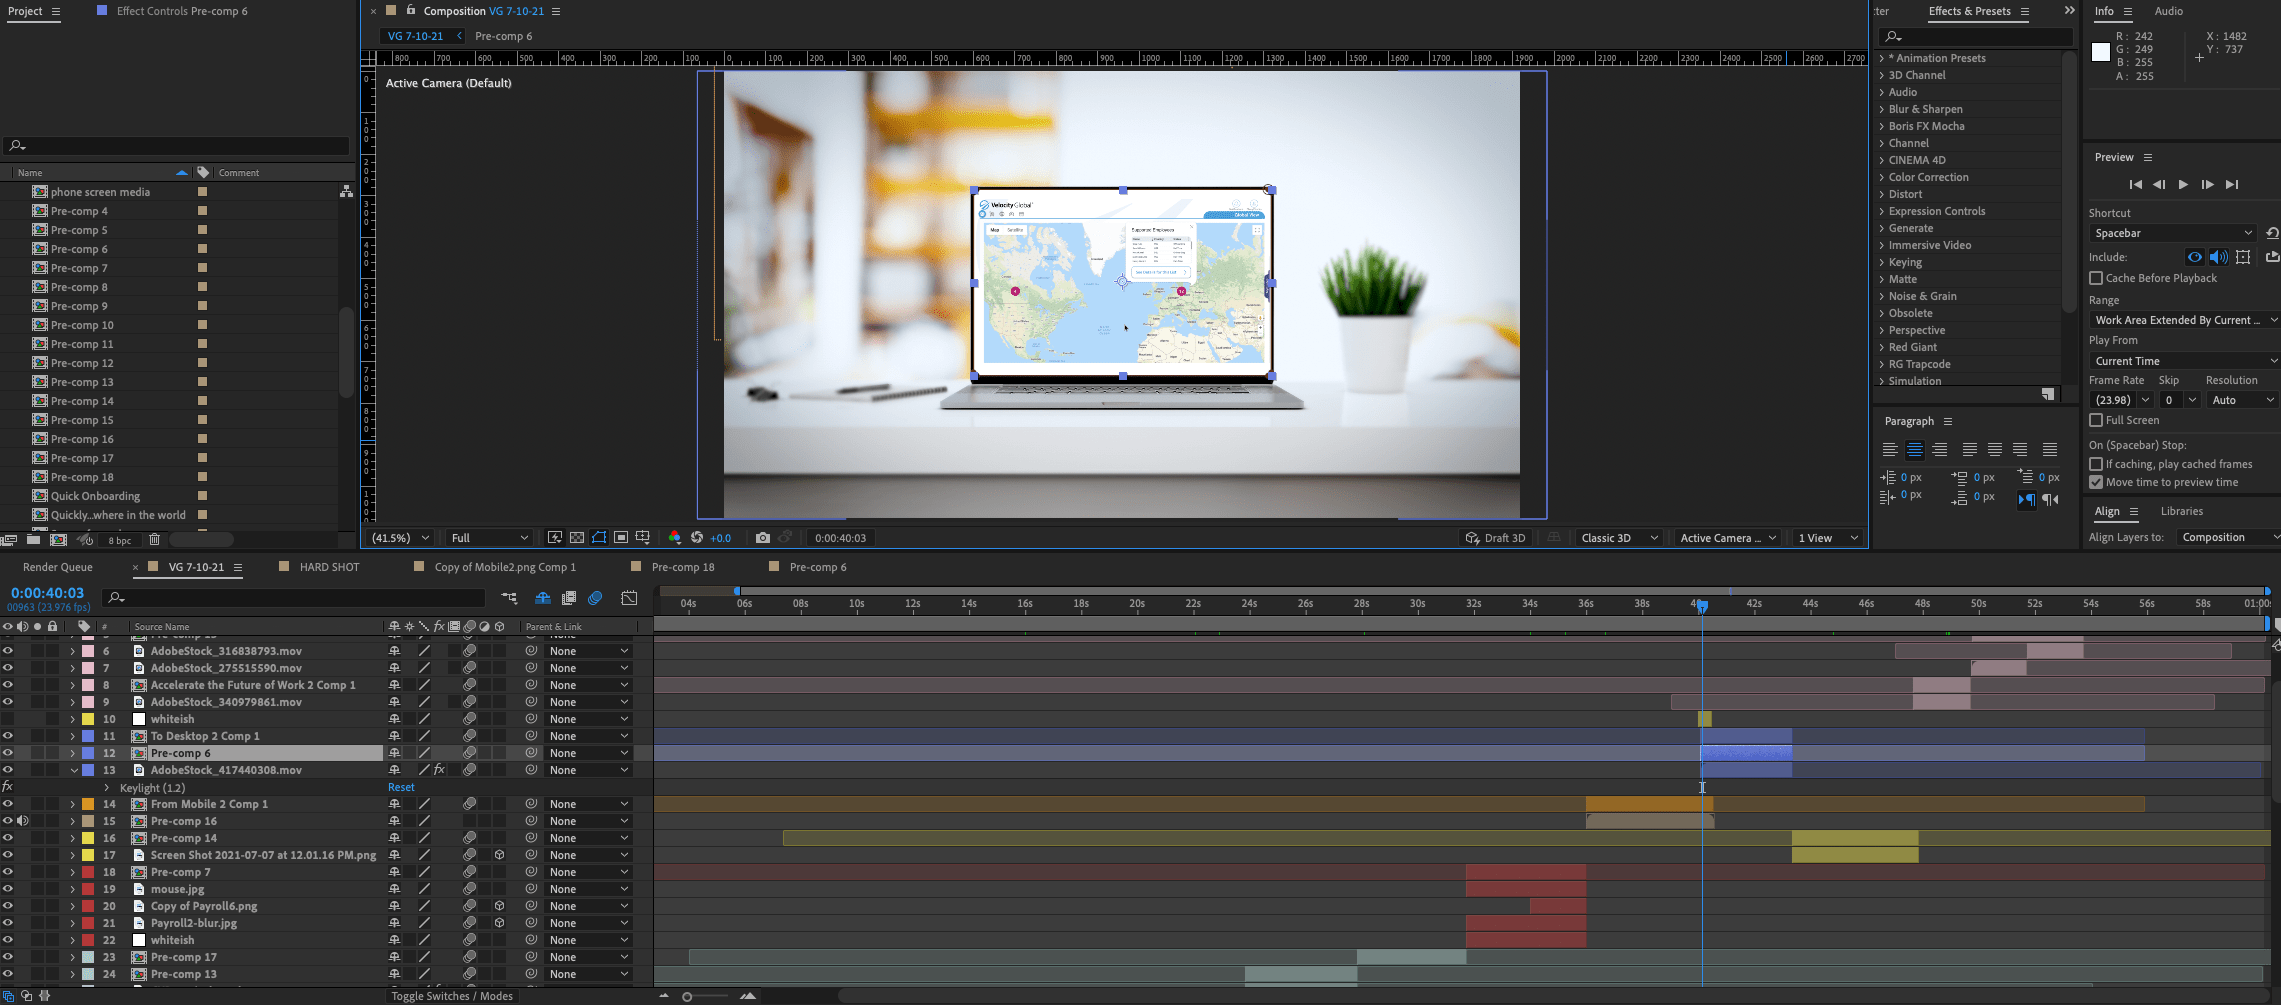Open the magnification ratio dropdown (41.5%)
The height and width of the screenshot is (1005, 2281).
tap(400, 538)
